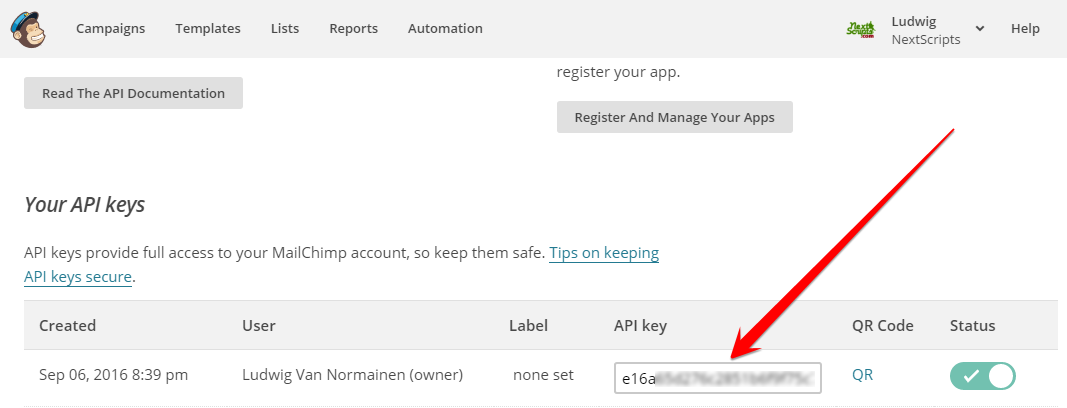Click the Ludwig username text
This screenshot has height=408, width=1067.
pyautogui.click(x=913, y=21)
